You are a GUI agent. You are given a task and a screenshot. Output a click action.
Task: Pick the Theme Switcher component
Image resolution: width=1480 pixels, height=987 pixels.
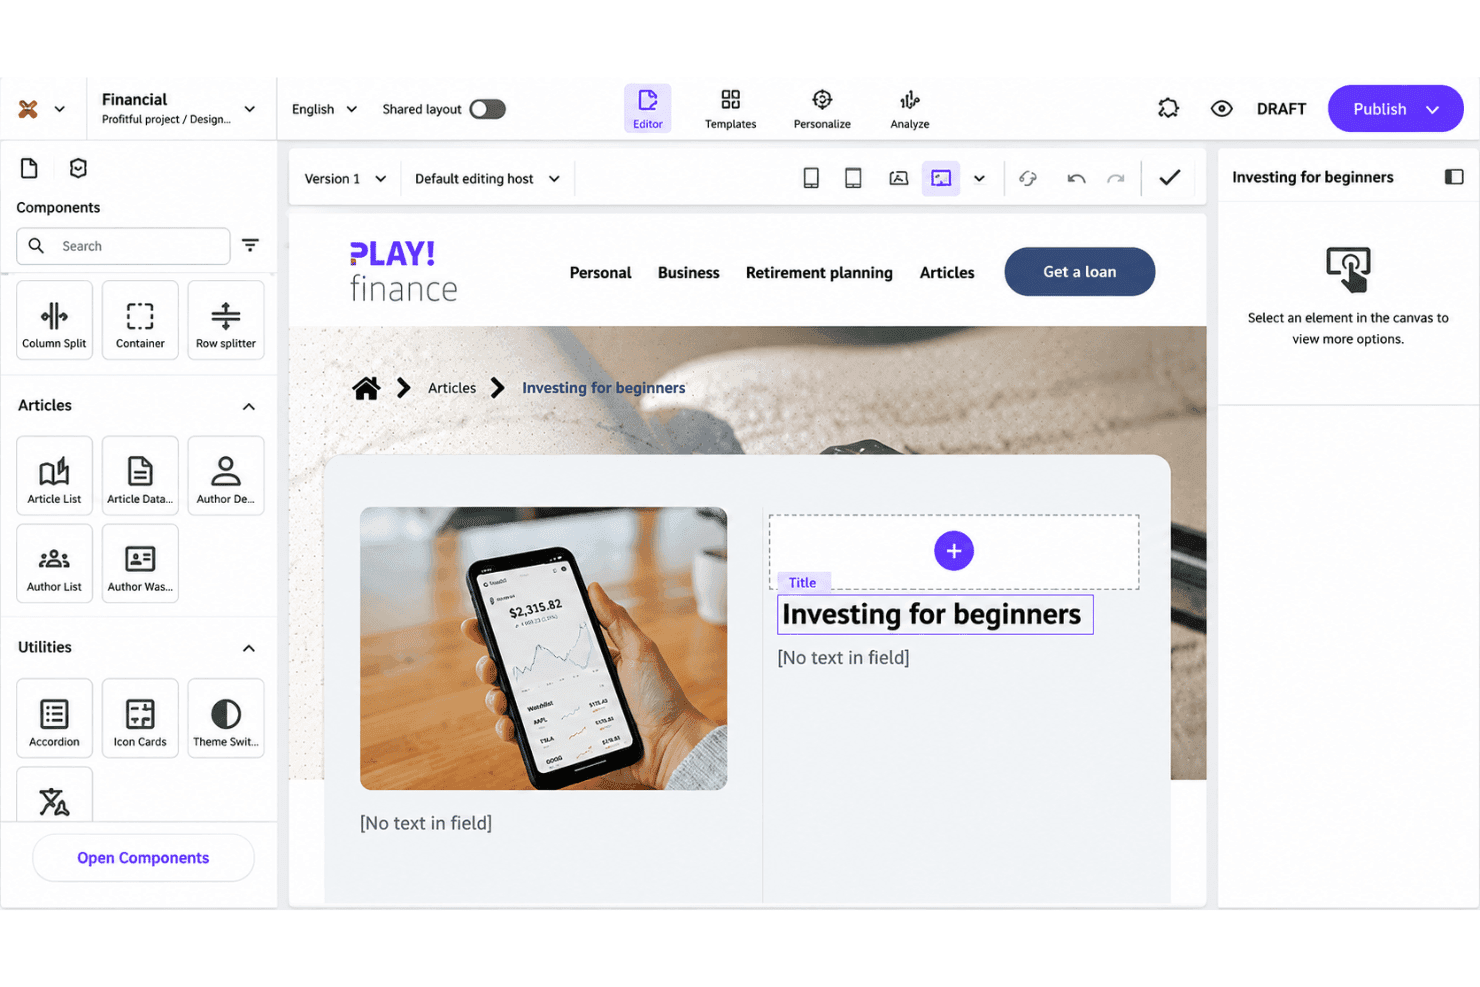(x=226, y=719)
